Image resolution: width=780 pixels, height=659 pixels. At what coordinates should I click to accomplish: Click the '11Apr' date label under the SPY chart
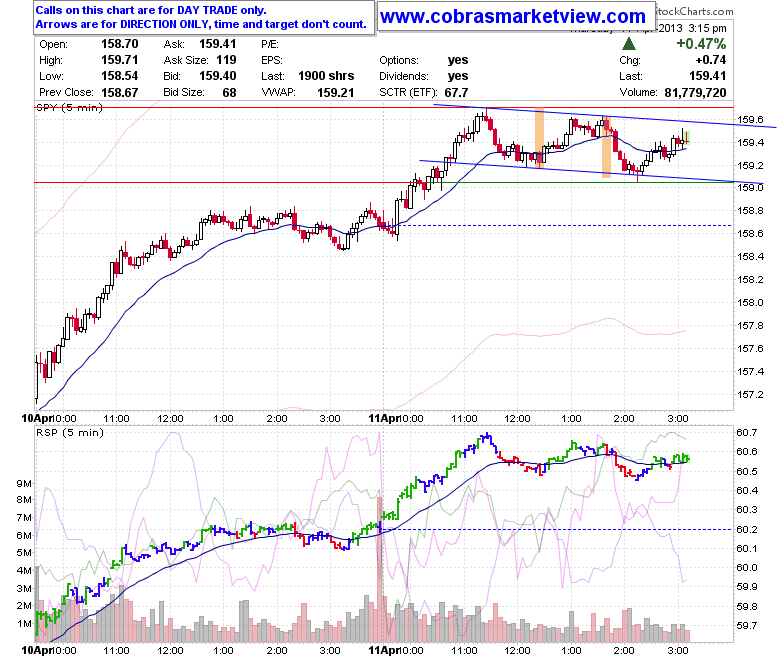pyautogui.click(x=384, y=418)
